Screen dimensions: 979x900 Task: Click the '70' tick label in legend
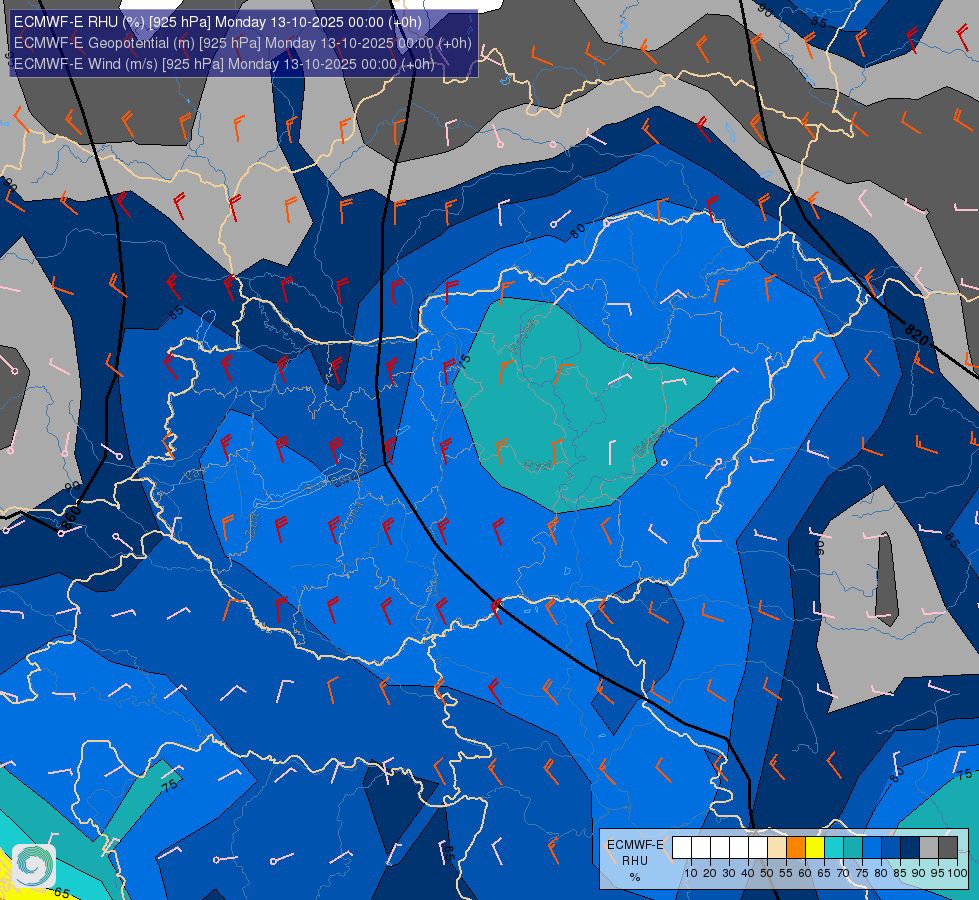(x=844, y=873)
